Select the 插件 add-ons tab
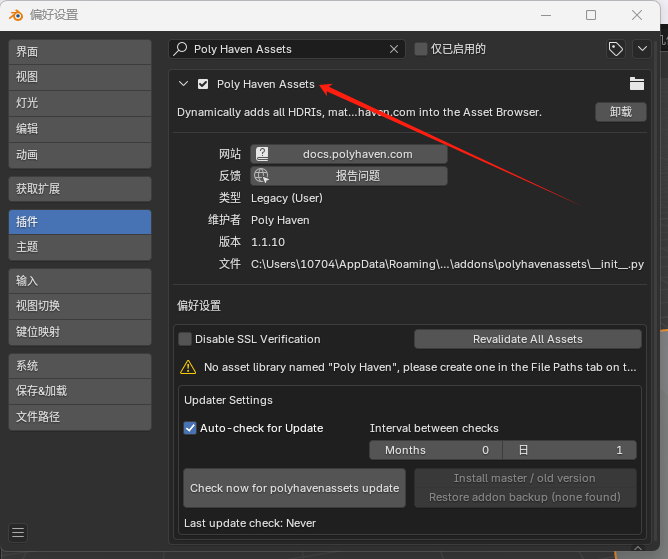Viewport: 668px width, 559px height. tap(80, 222)
